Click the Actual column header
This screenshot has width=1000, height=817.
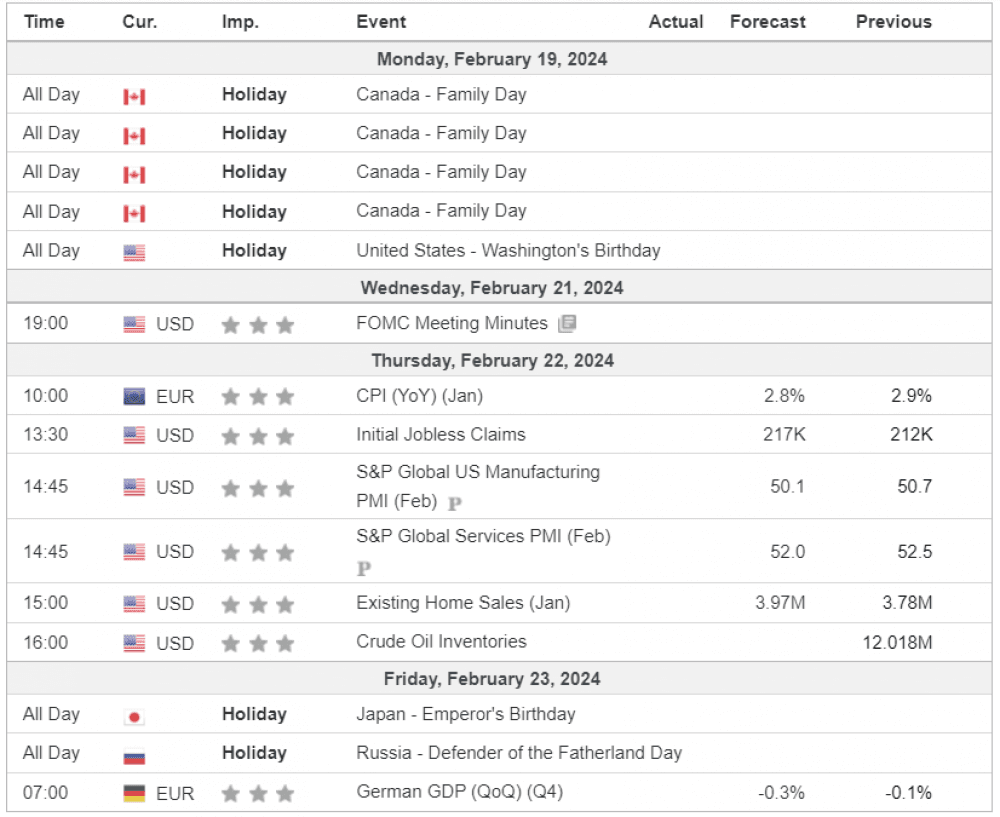[676, 22]
